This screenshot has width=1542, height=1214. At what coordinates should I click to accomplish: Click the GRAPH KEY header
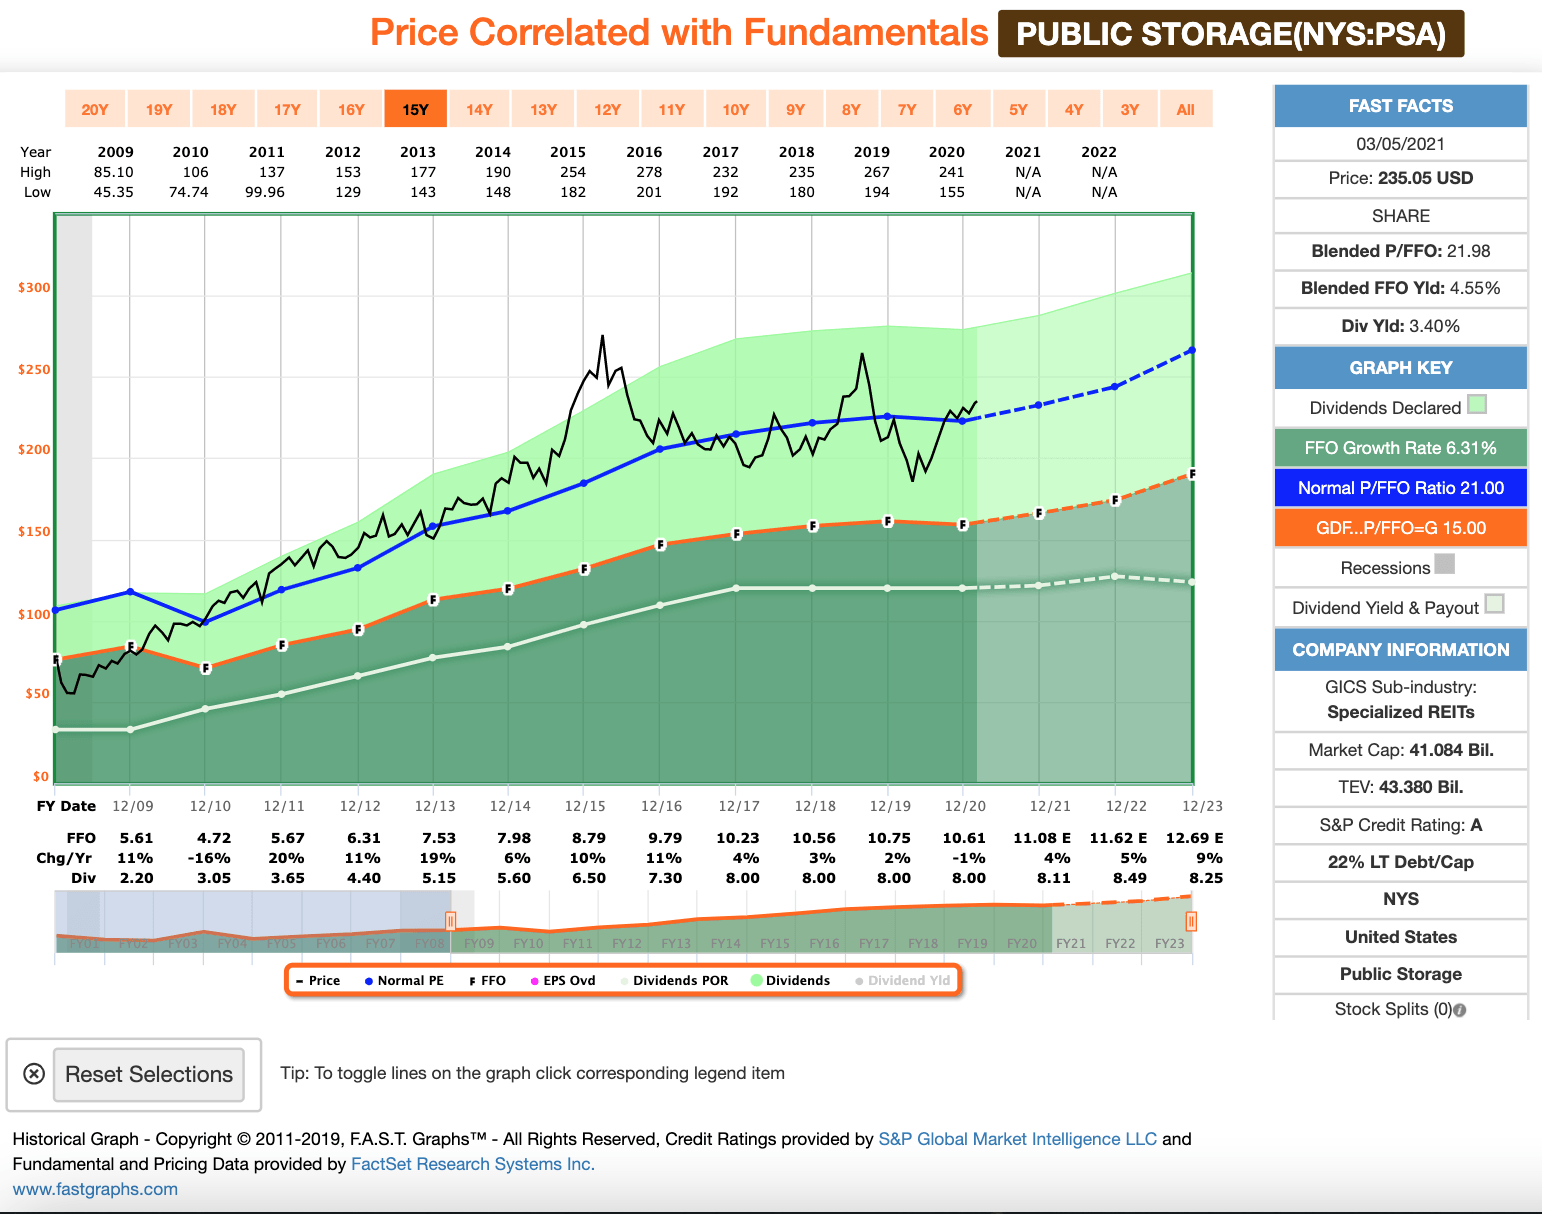[x=1400, y=368]
